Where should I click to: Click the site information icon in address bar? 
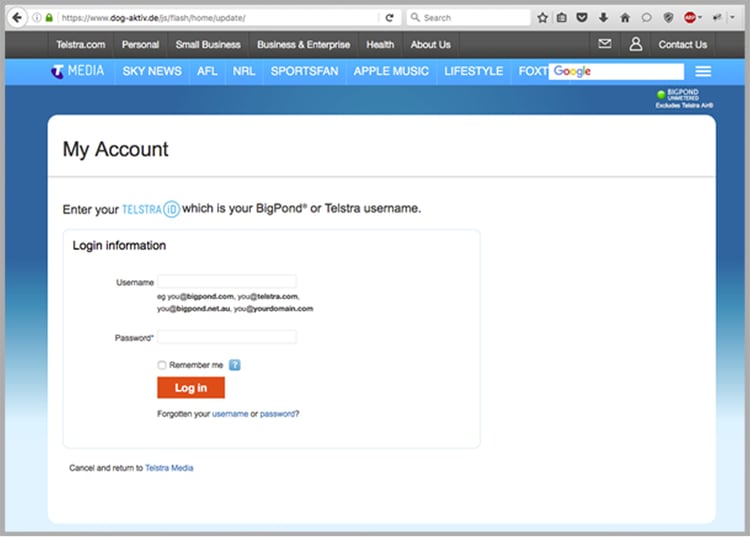coord(37,18)
